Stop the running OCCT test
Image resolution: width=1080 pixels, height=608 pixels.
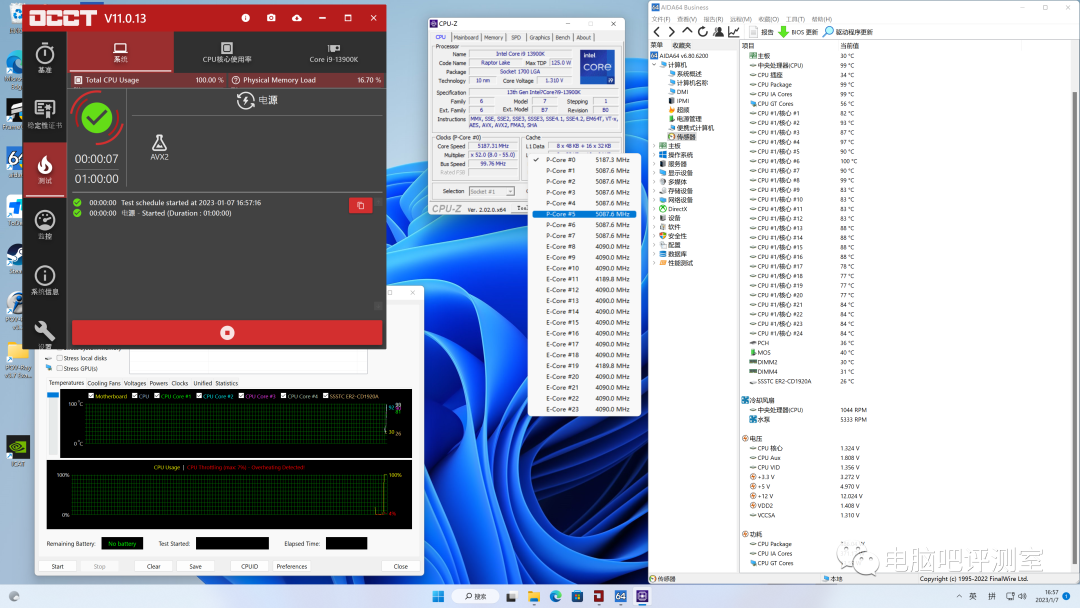227,333
